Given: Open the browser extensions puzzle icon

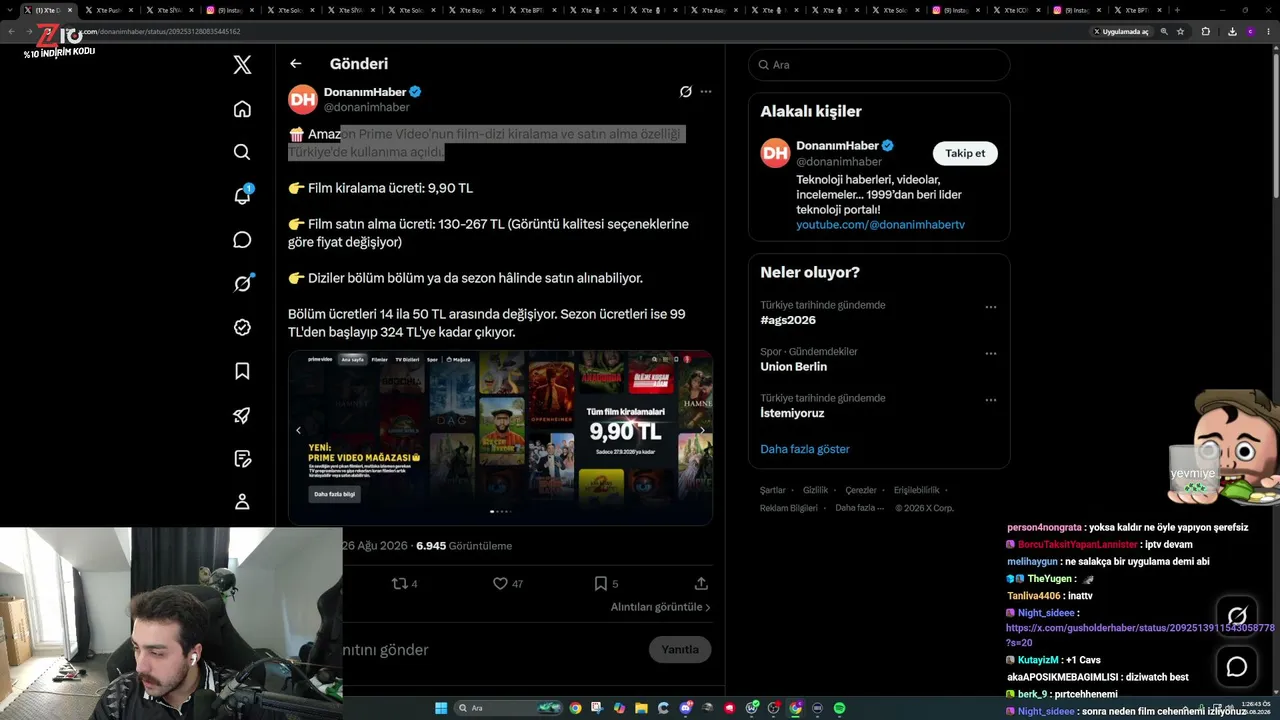Looking at the screenshot, I should [x=1205, y=31].
